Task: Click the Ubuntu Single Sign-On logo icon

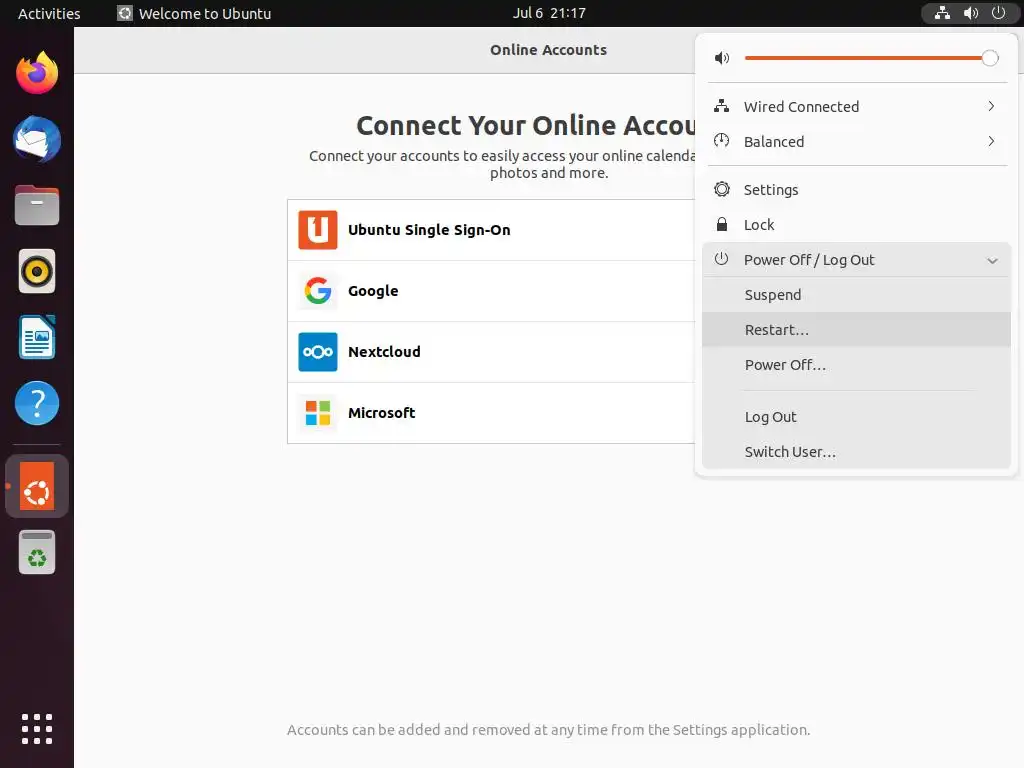Action: click(317, 230)
